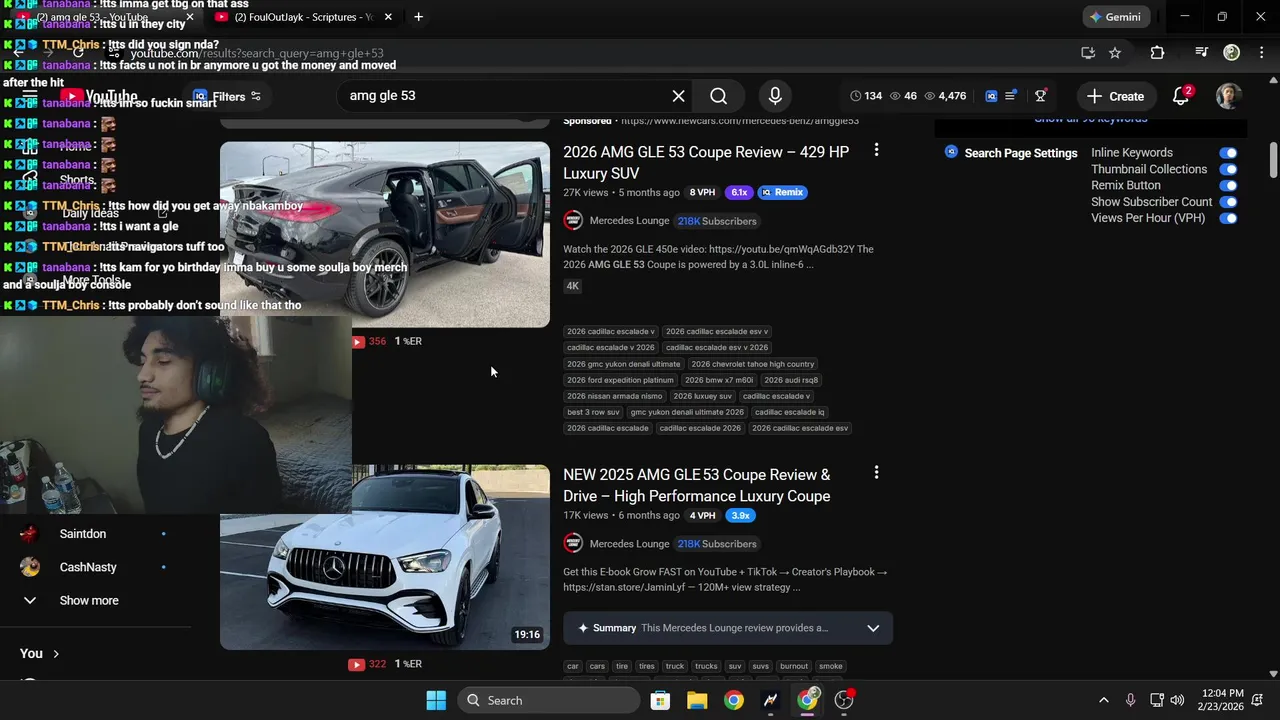Click the '2026 bmw x7 m60i' keyword tag
This screenshot has height=720, width=1280.
719,380
